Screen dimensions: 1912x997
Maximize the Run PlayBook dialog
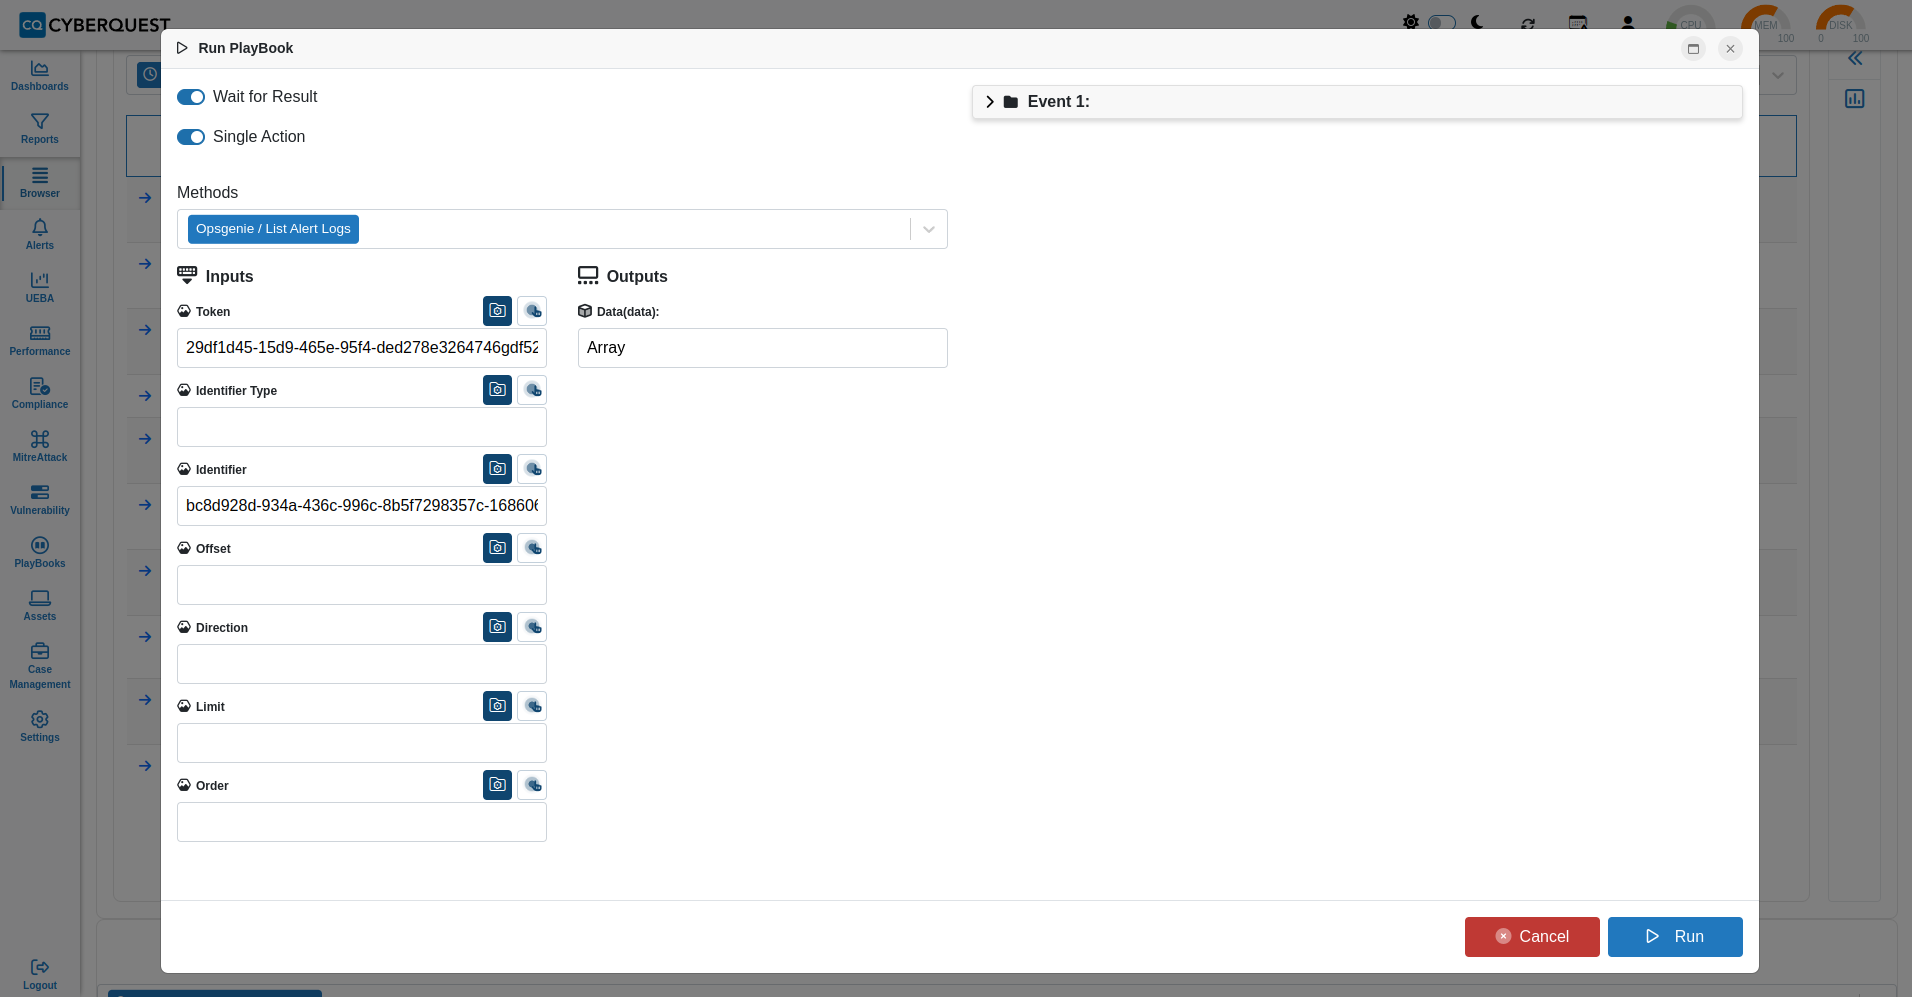pyautogui.click(x=1693, y=49)
